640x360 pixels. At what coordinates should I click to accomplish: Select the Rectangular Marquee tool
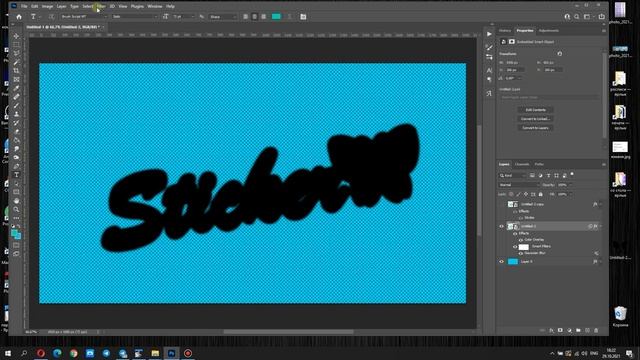click(16, 44)
